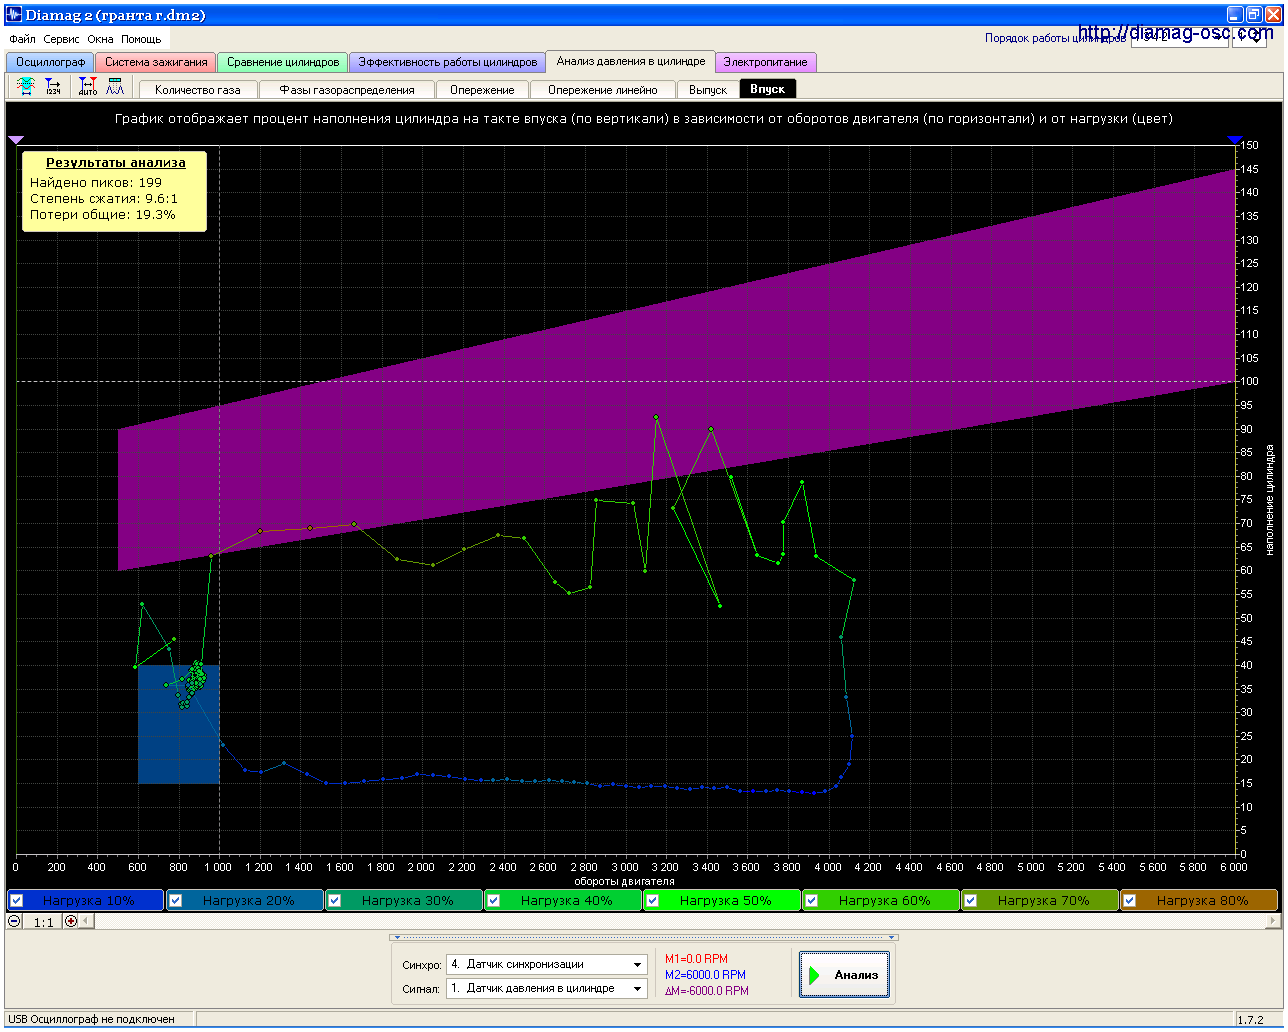Open the Опережение линейно subtab
This screenshot has width=1288, height=1032.
tap(603, 89)
